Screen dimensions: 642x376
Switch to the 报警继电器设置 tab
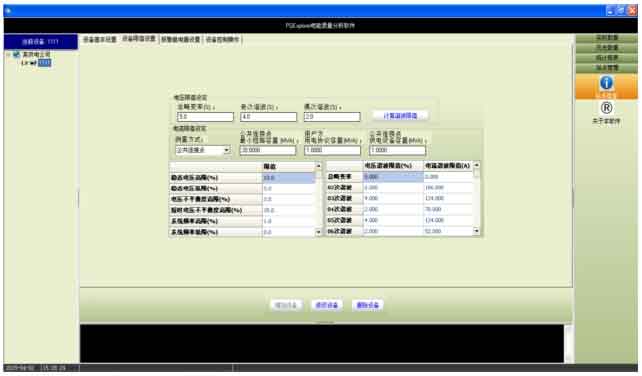(180, 39)
